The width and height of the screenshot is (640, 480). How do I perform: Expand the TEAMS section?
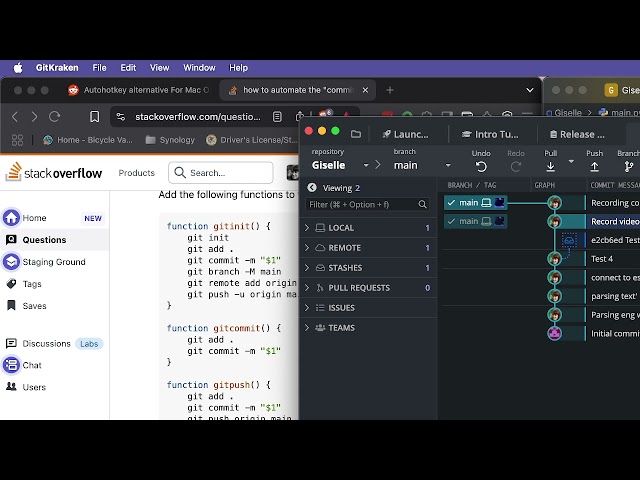(368, 328)
